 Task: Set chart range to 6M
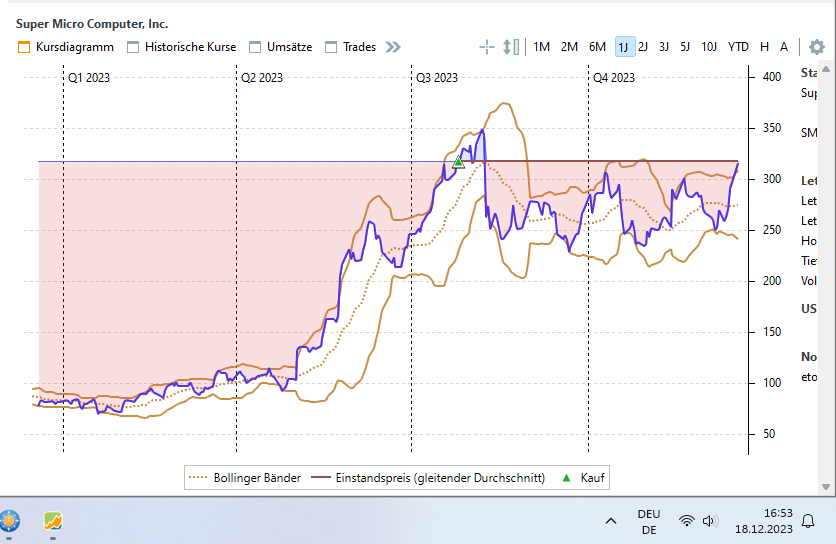coord(597,47)
